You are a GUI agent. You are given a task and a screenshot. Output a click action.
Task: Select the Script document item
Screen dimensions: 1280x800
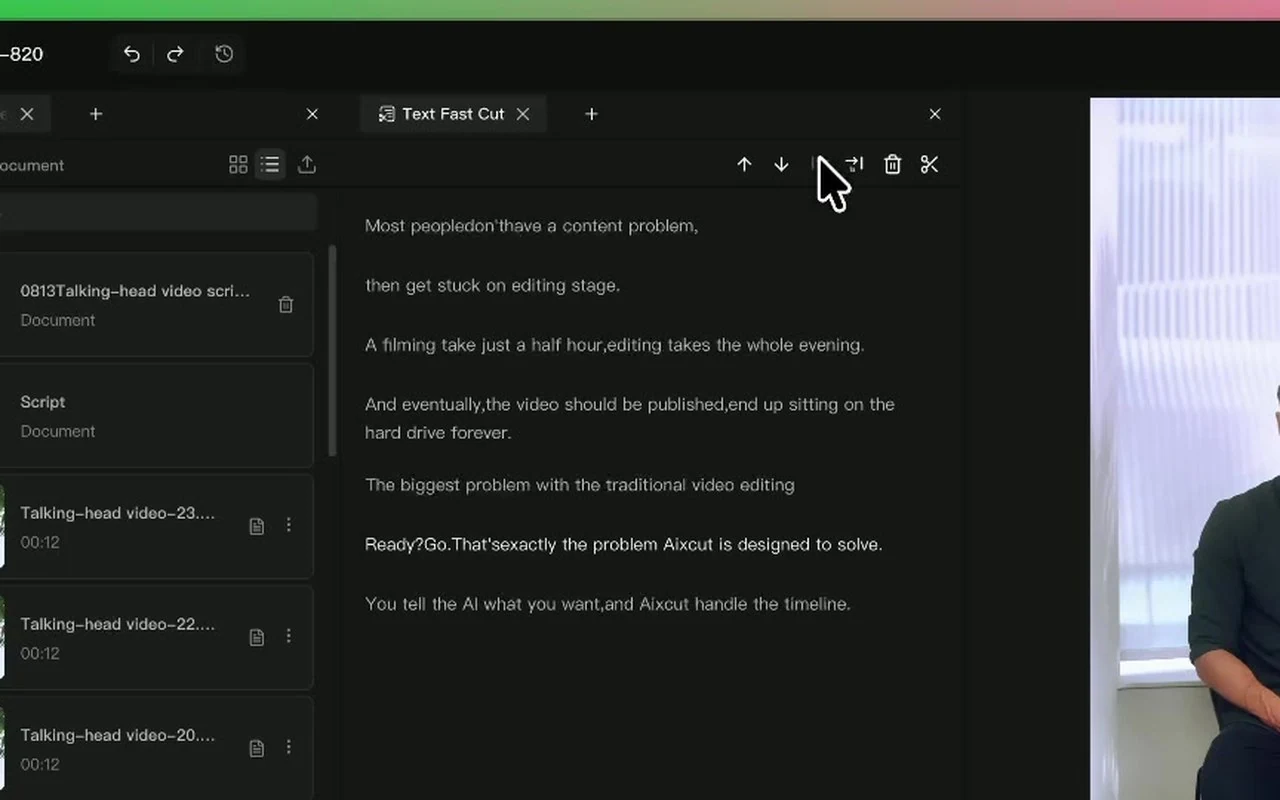point(156,416)
